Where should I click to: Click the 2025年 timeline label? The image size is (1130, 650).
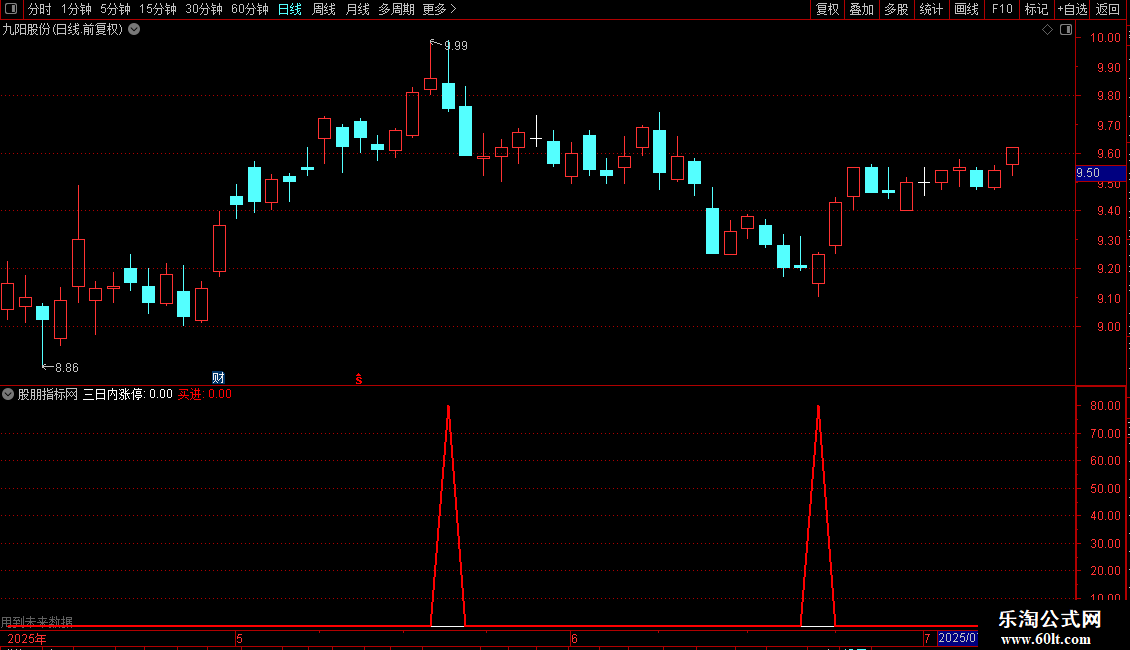pyautogui.click(x=27, y=639)
